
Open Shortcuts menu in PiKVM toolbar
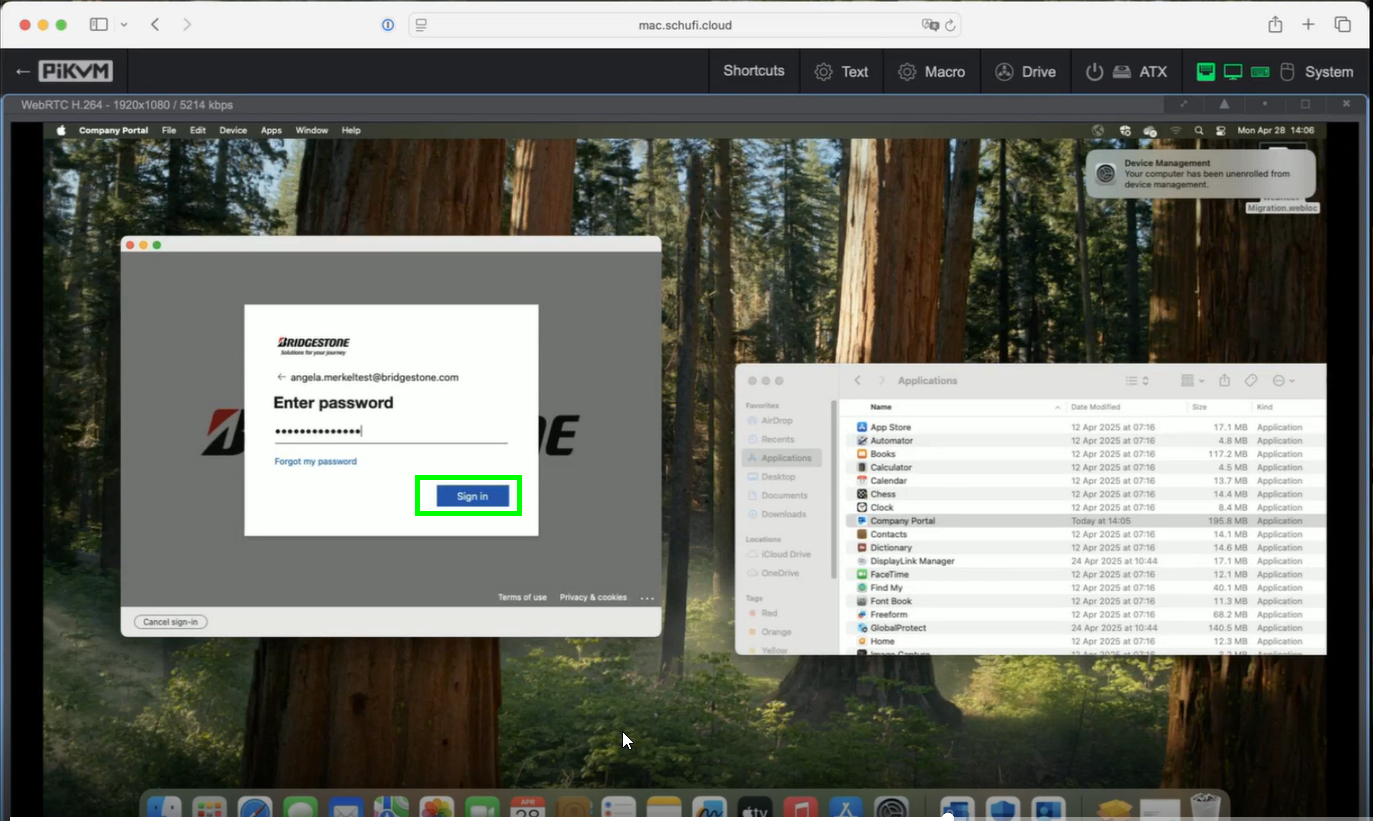point(754,71)
